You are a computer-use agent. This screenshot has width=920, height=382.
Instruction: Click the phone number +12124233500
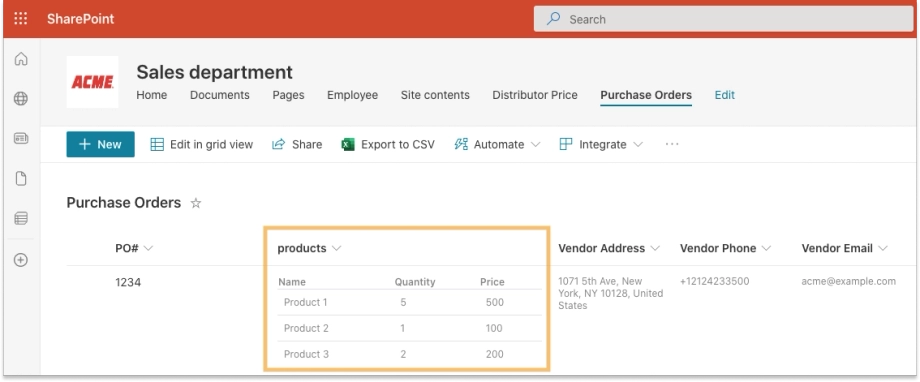(x=715, y=281)
